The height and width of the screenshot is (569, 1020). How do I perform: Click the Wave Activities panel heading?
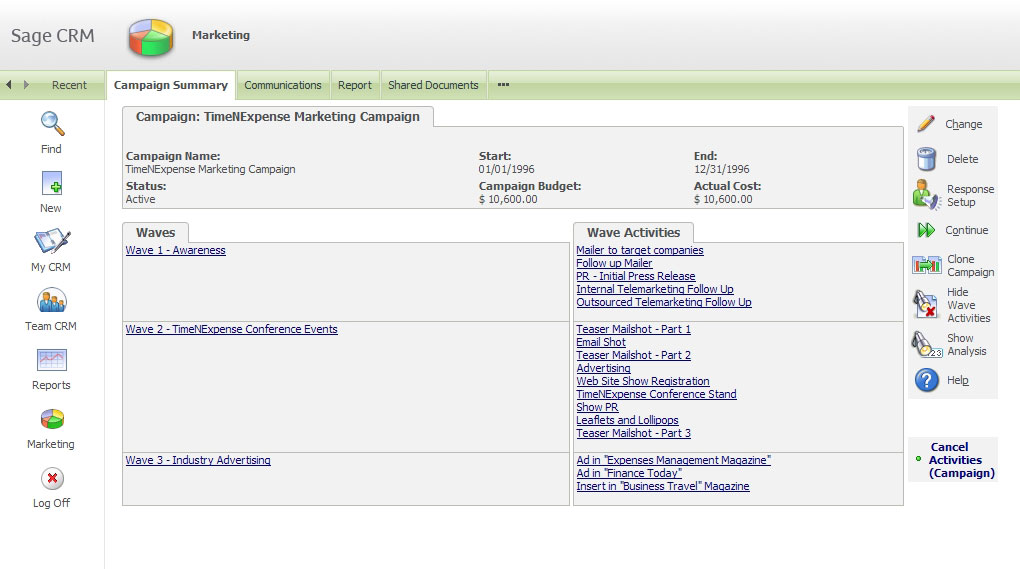pyautogui.click(x=634, y=232)
